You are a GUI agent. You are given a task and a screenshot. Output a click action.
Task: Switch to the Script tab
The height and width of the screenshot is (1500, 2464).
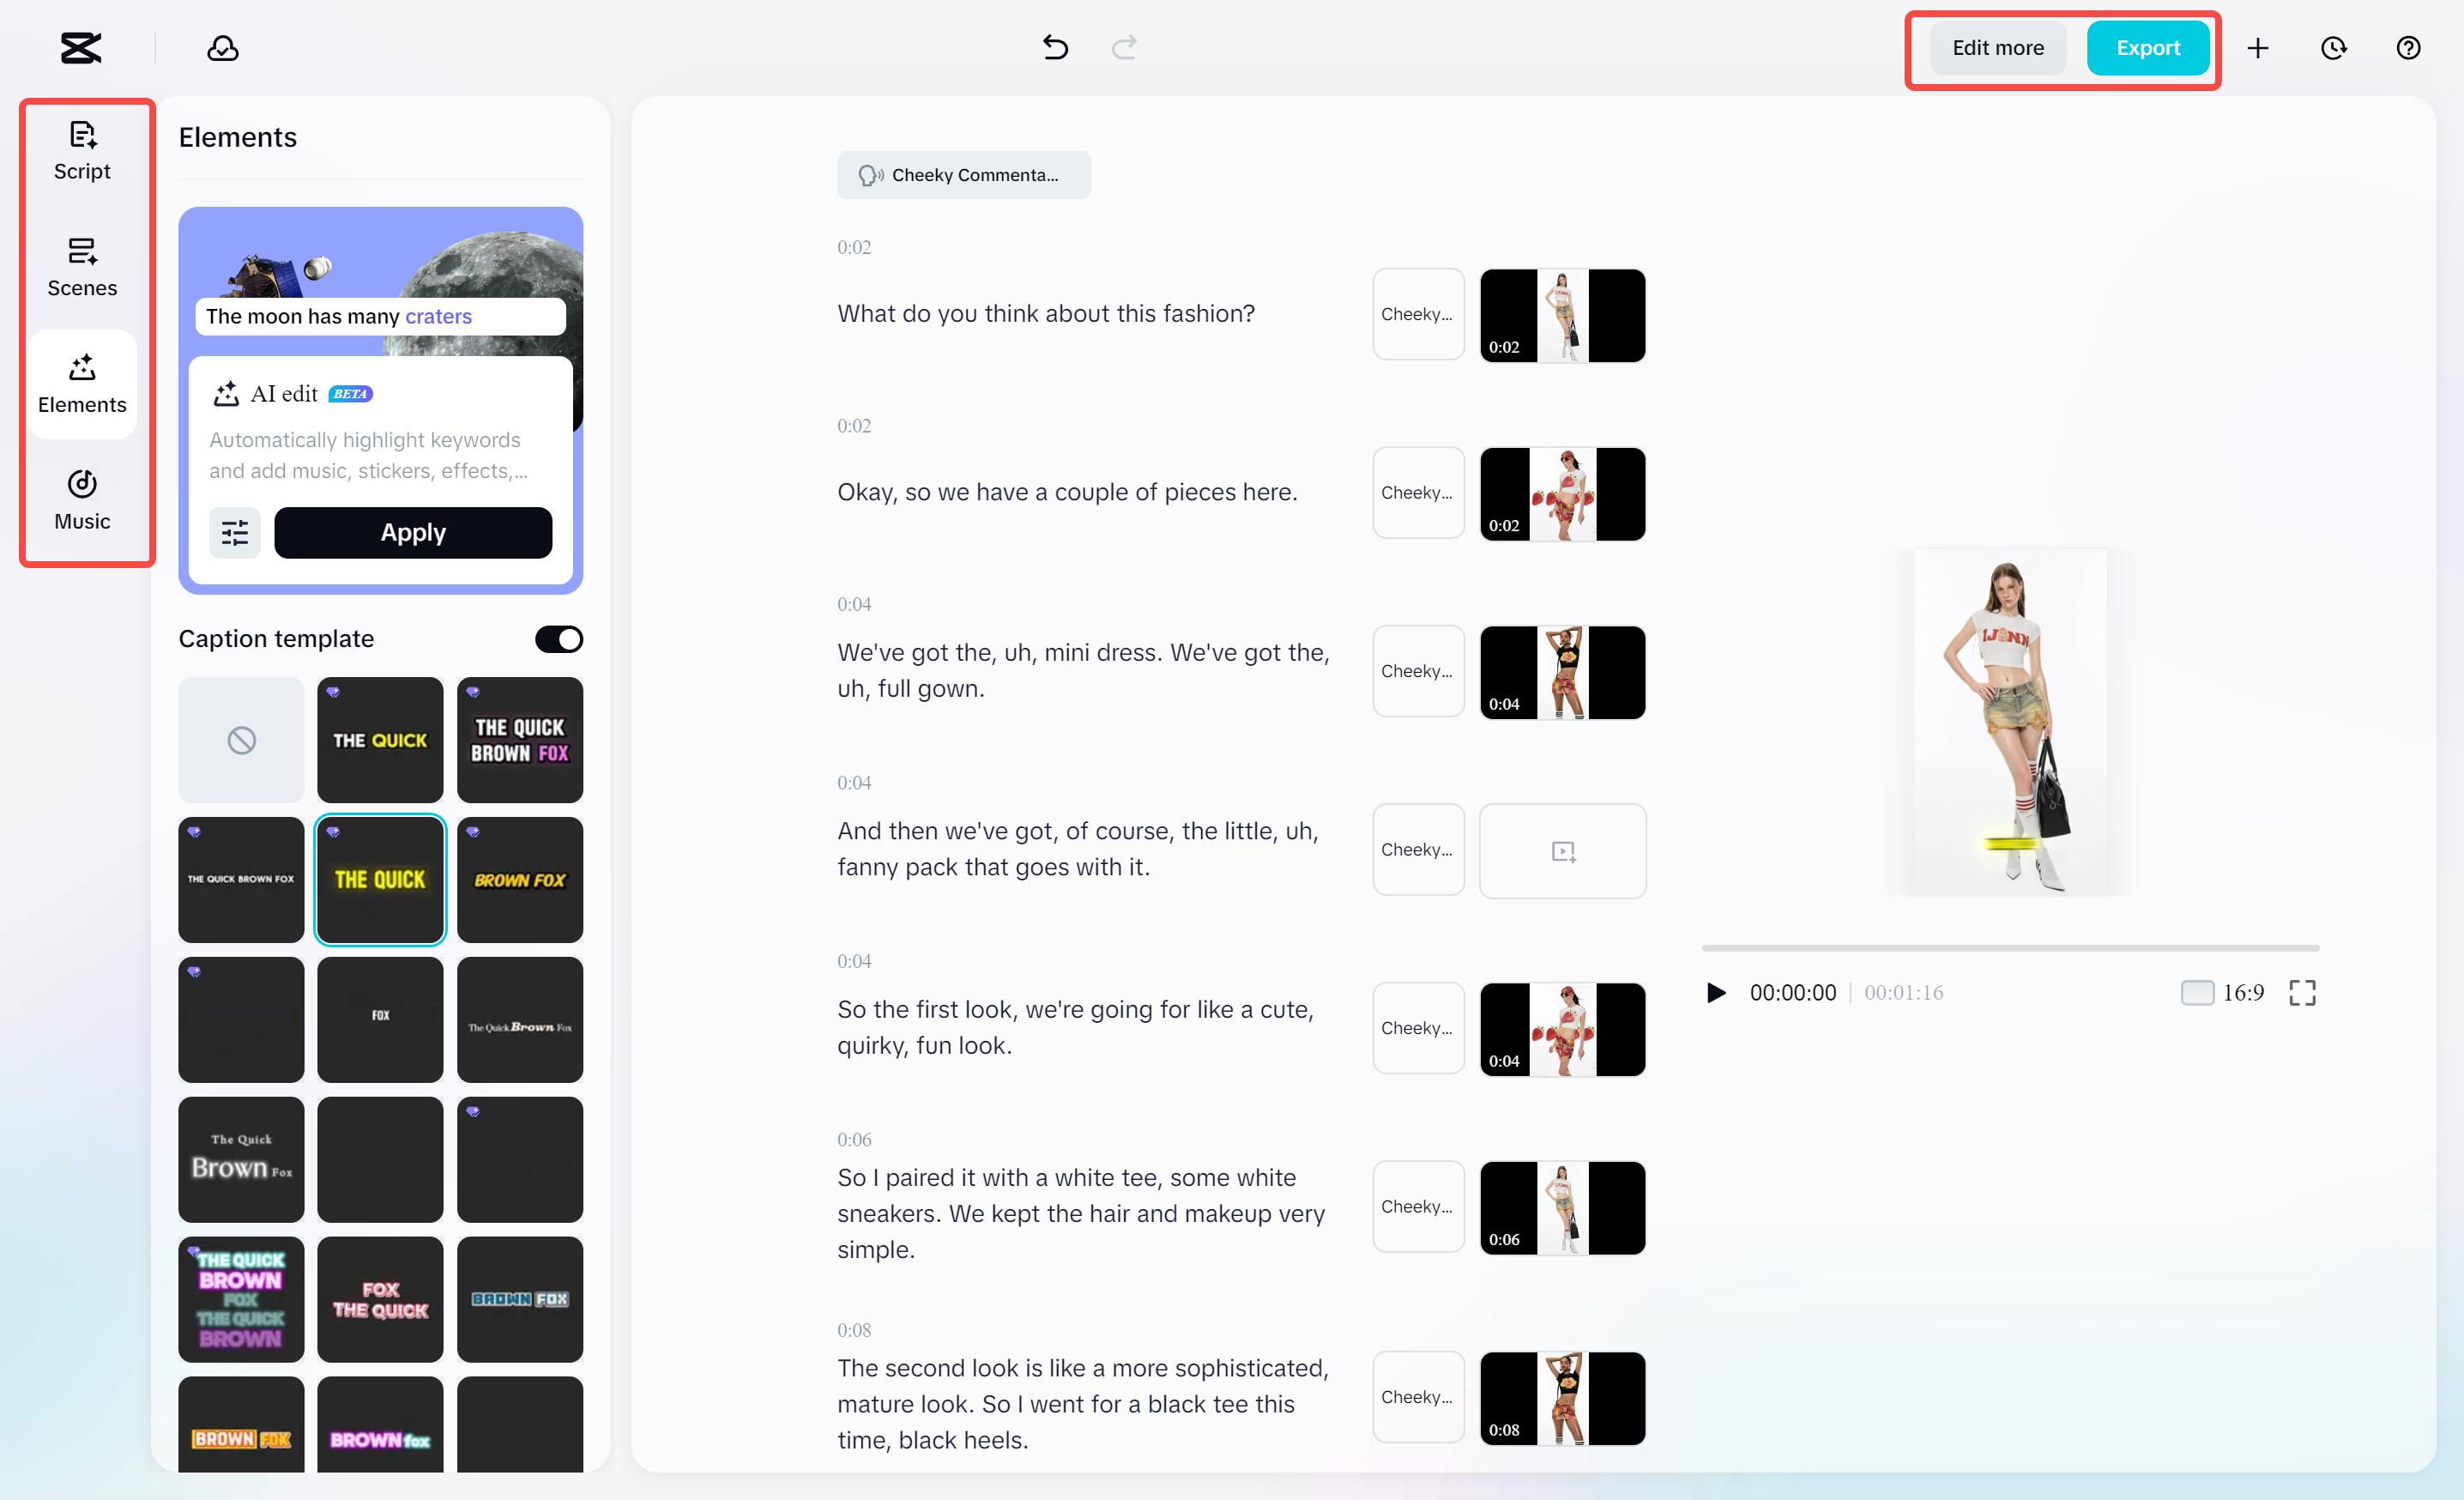82,151
